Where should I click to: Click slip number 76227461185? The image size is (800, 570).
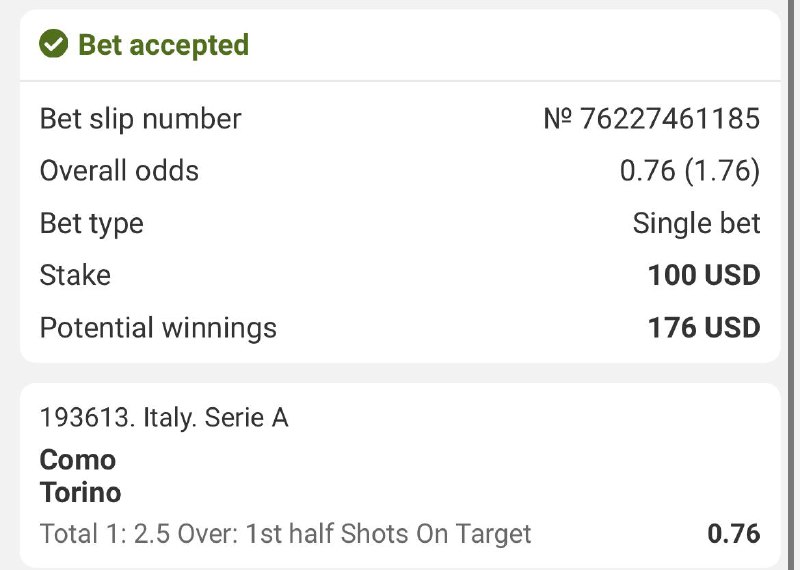(652, 119)
